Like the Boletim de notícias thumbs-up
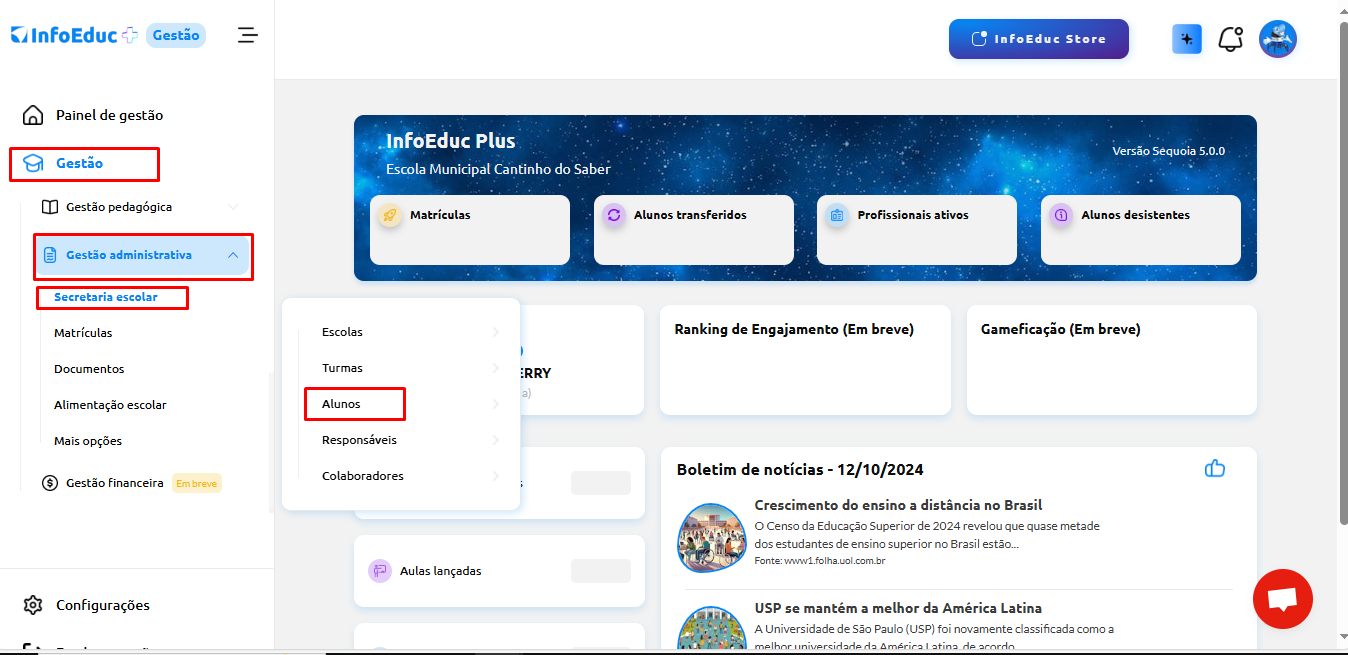1348x655 pixels. pyautogui.click(x=1215, y=468)
